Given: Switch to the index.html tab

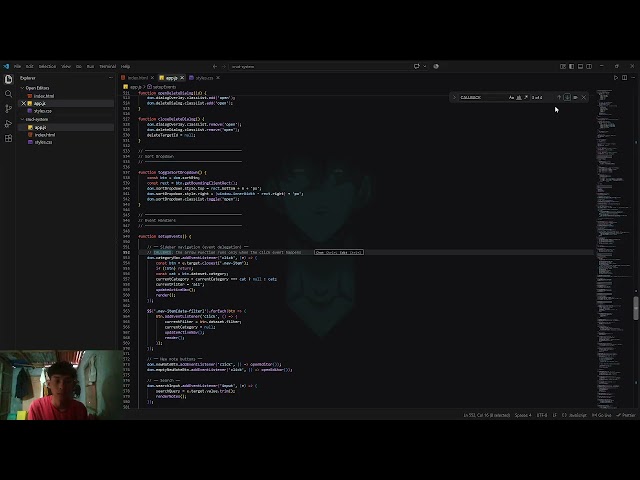Looking at the screenshot, I should coord(138,78).
